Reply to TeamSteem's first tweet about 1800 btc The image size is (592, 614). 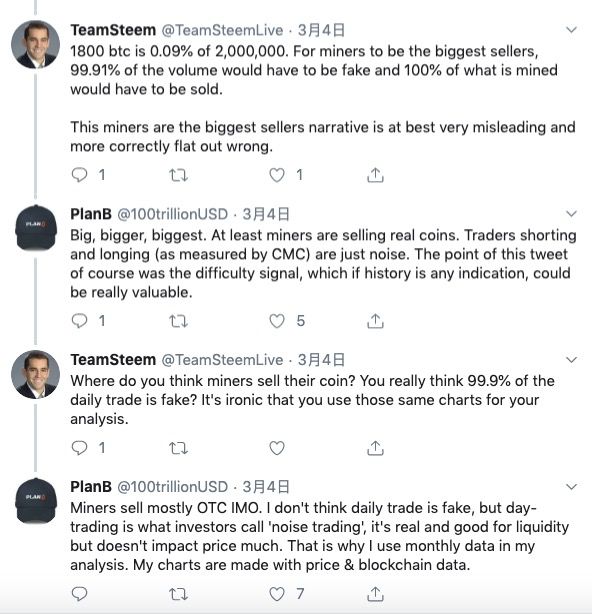(79, 175)
